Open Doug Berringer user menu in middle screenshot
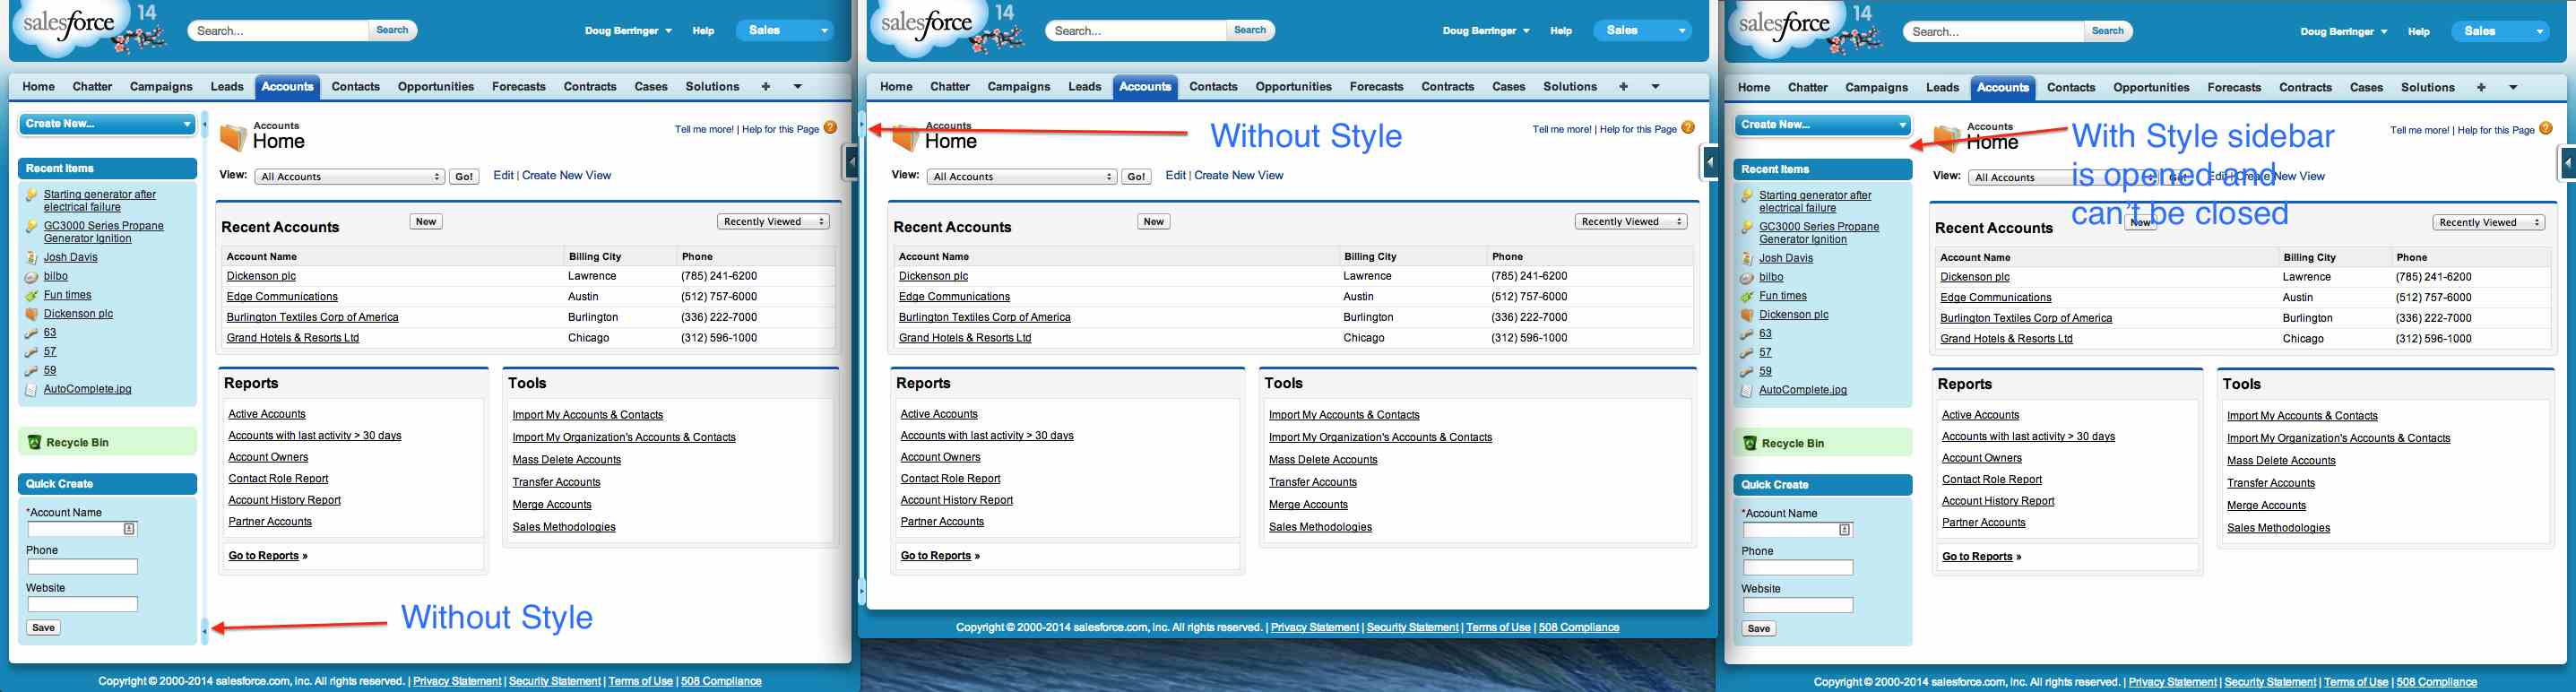Viewport: 2576px width, 692px height. (1486, 31)
